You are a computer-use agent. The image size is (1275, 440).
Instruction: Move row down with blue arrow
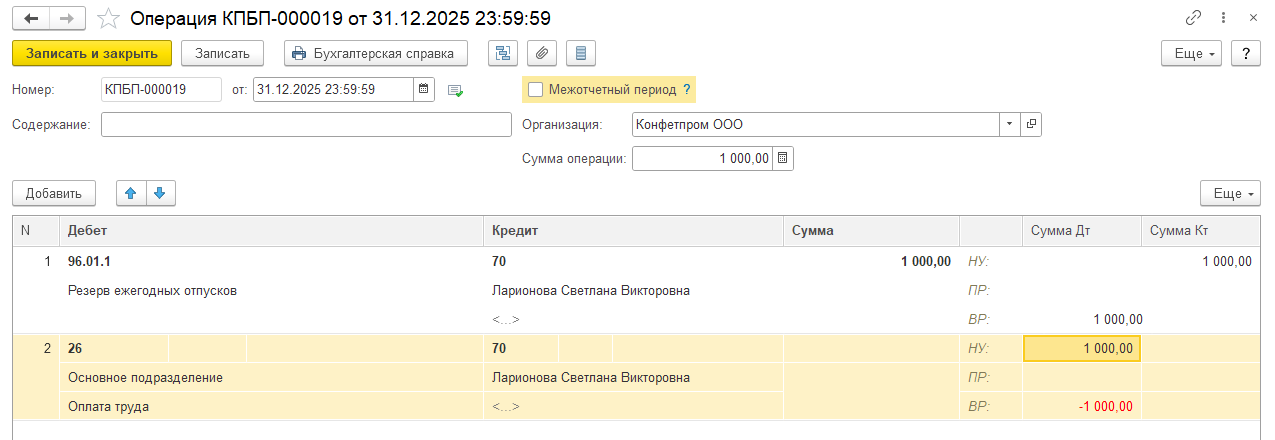(160, 193)
